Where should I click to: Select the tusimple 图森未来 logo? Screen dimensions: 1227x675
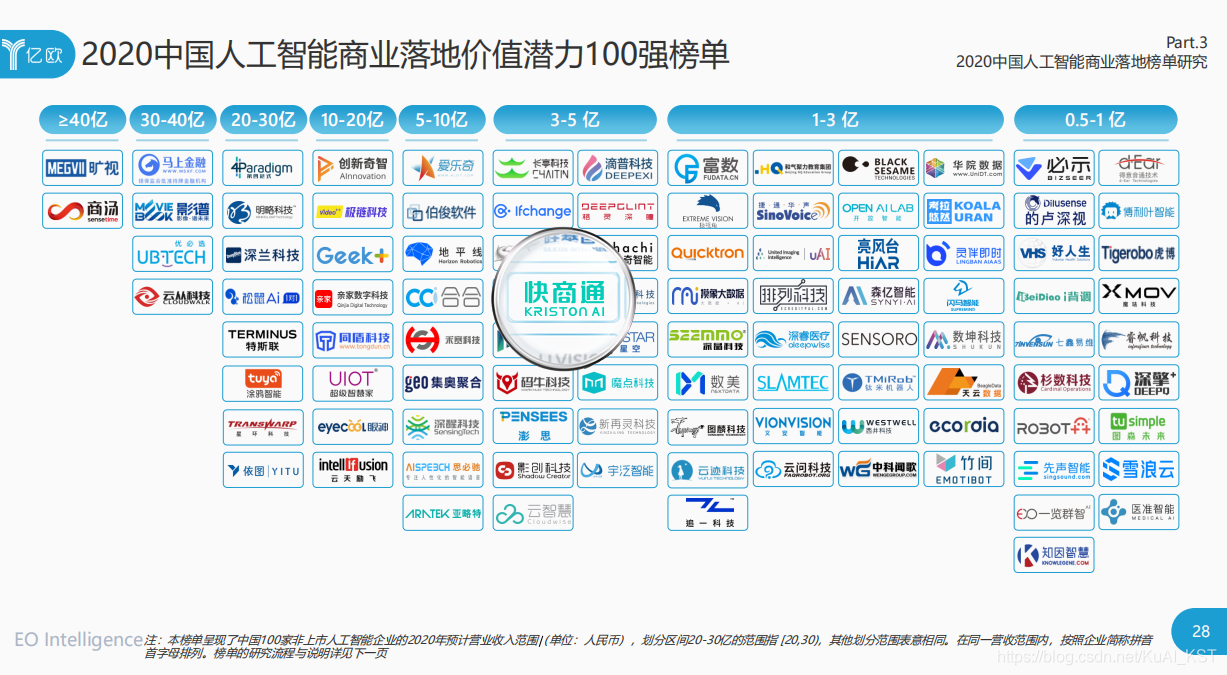[x=1139, y=426]
